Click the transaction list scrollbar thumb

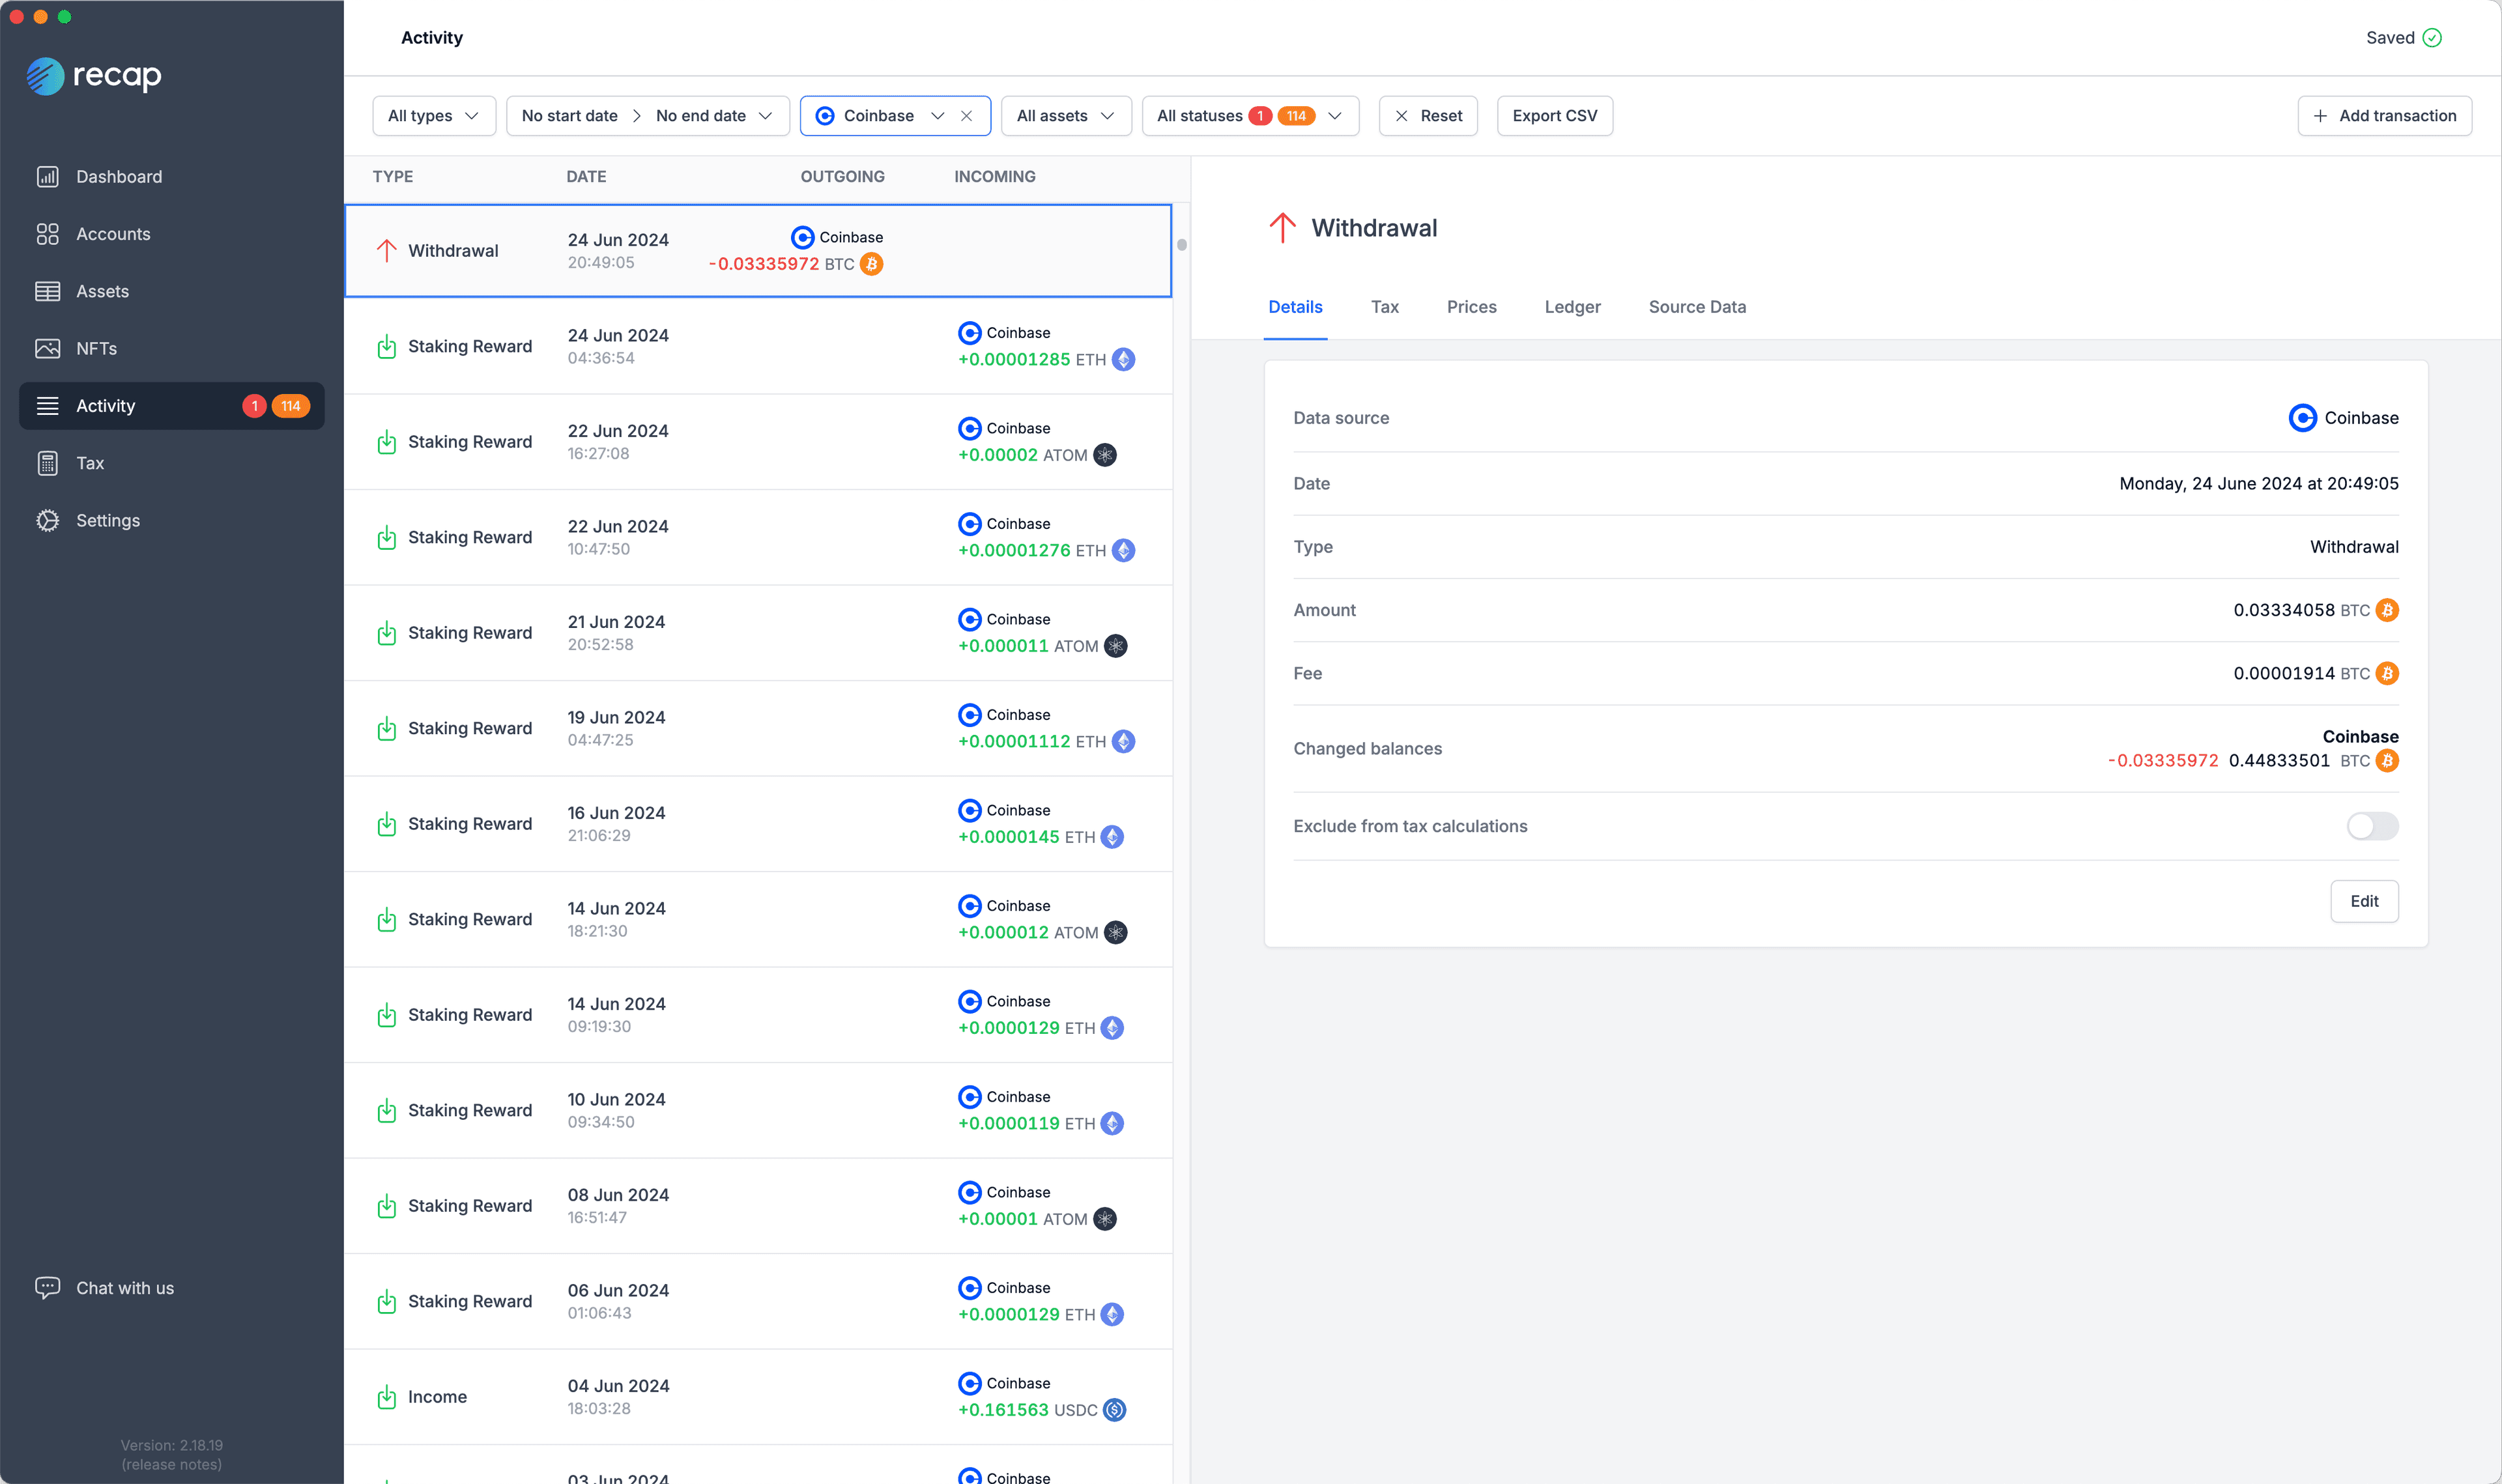pyautogui.click(x=1181, y=245)
